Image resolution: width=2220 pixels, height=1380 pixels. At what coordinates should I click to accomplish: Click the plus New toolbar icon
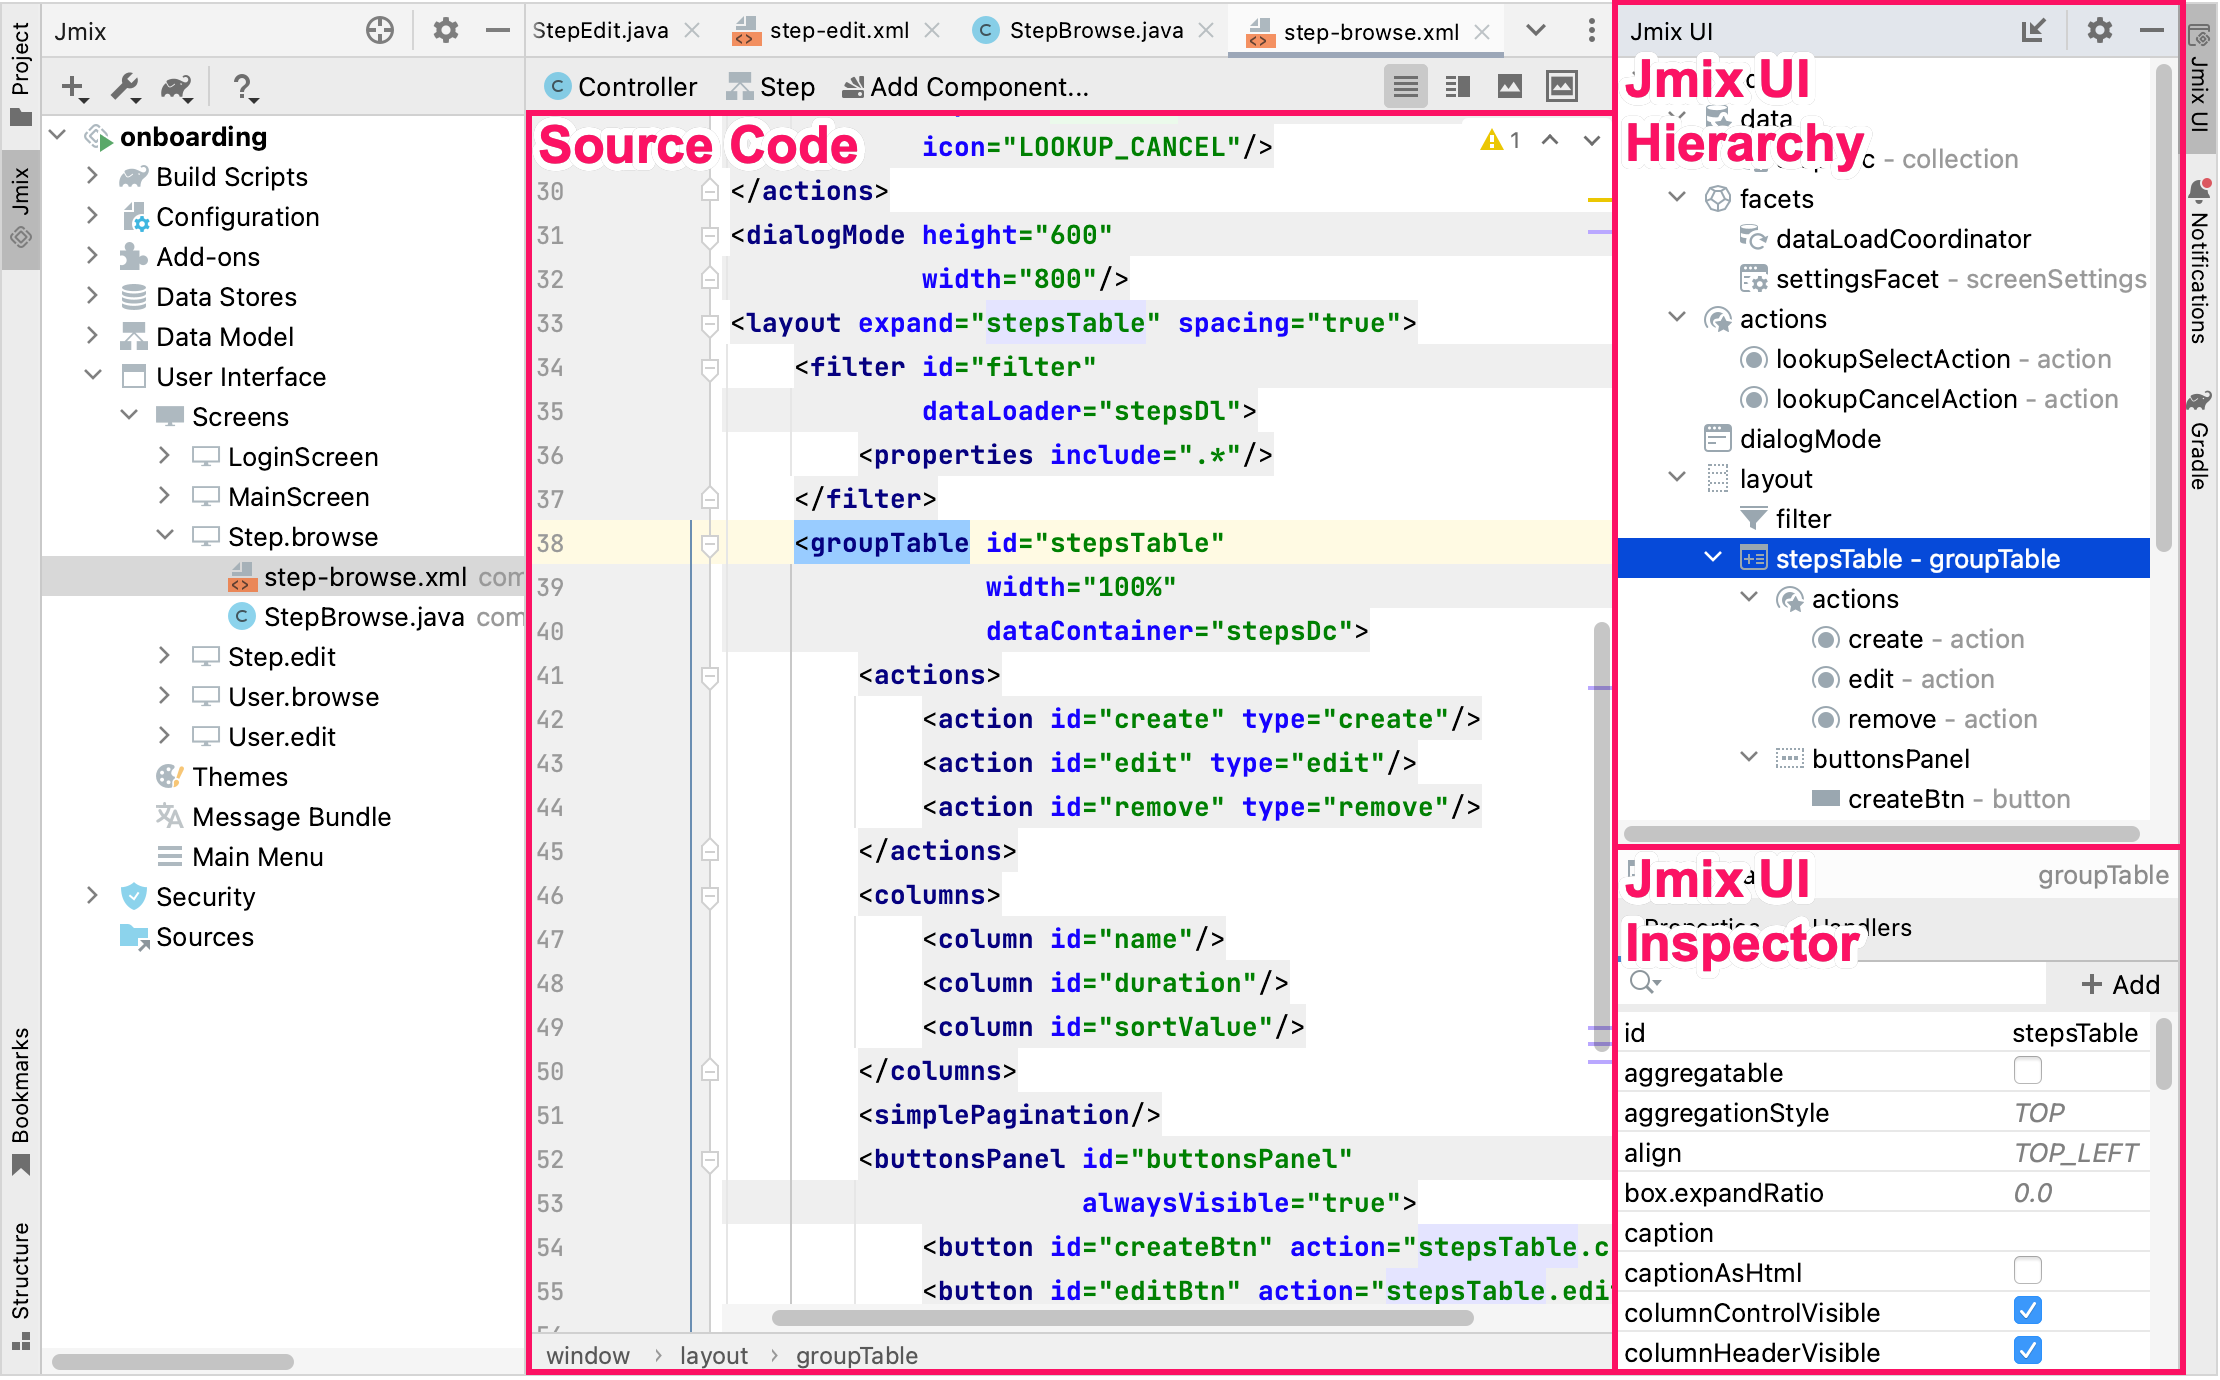[75, 88]
